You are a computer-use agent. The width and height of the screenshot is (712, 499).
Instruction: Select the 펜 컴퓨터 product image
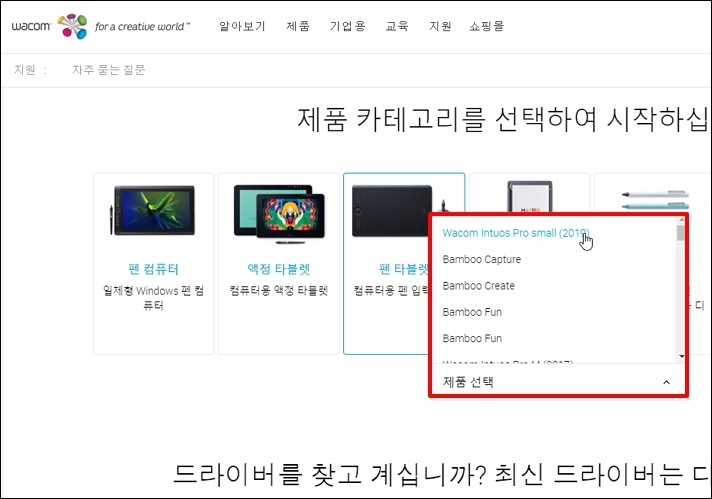click(x=153, y=210)
